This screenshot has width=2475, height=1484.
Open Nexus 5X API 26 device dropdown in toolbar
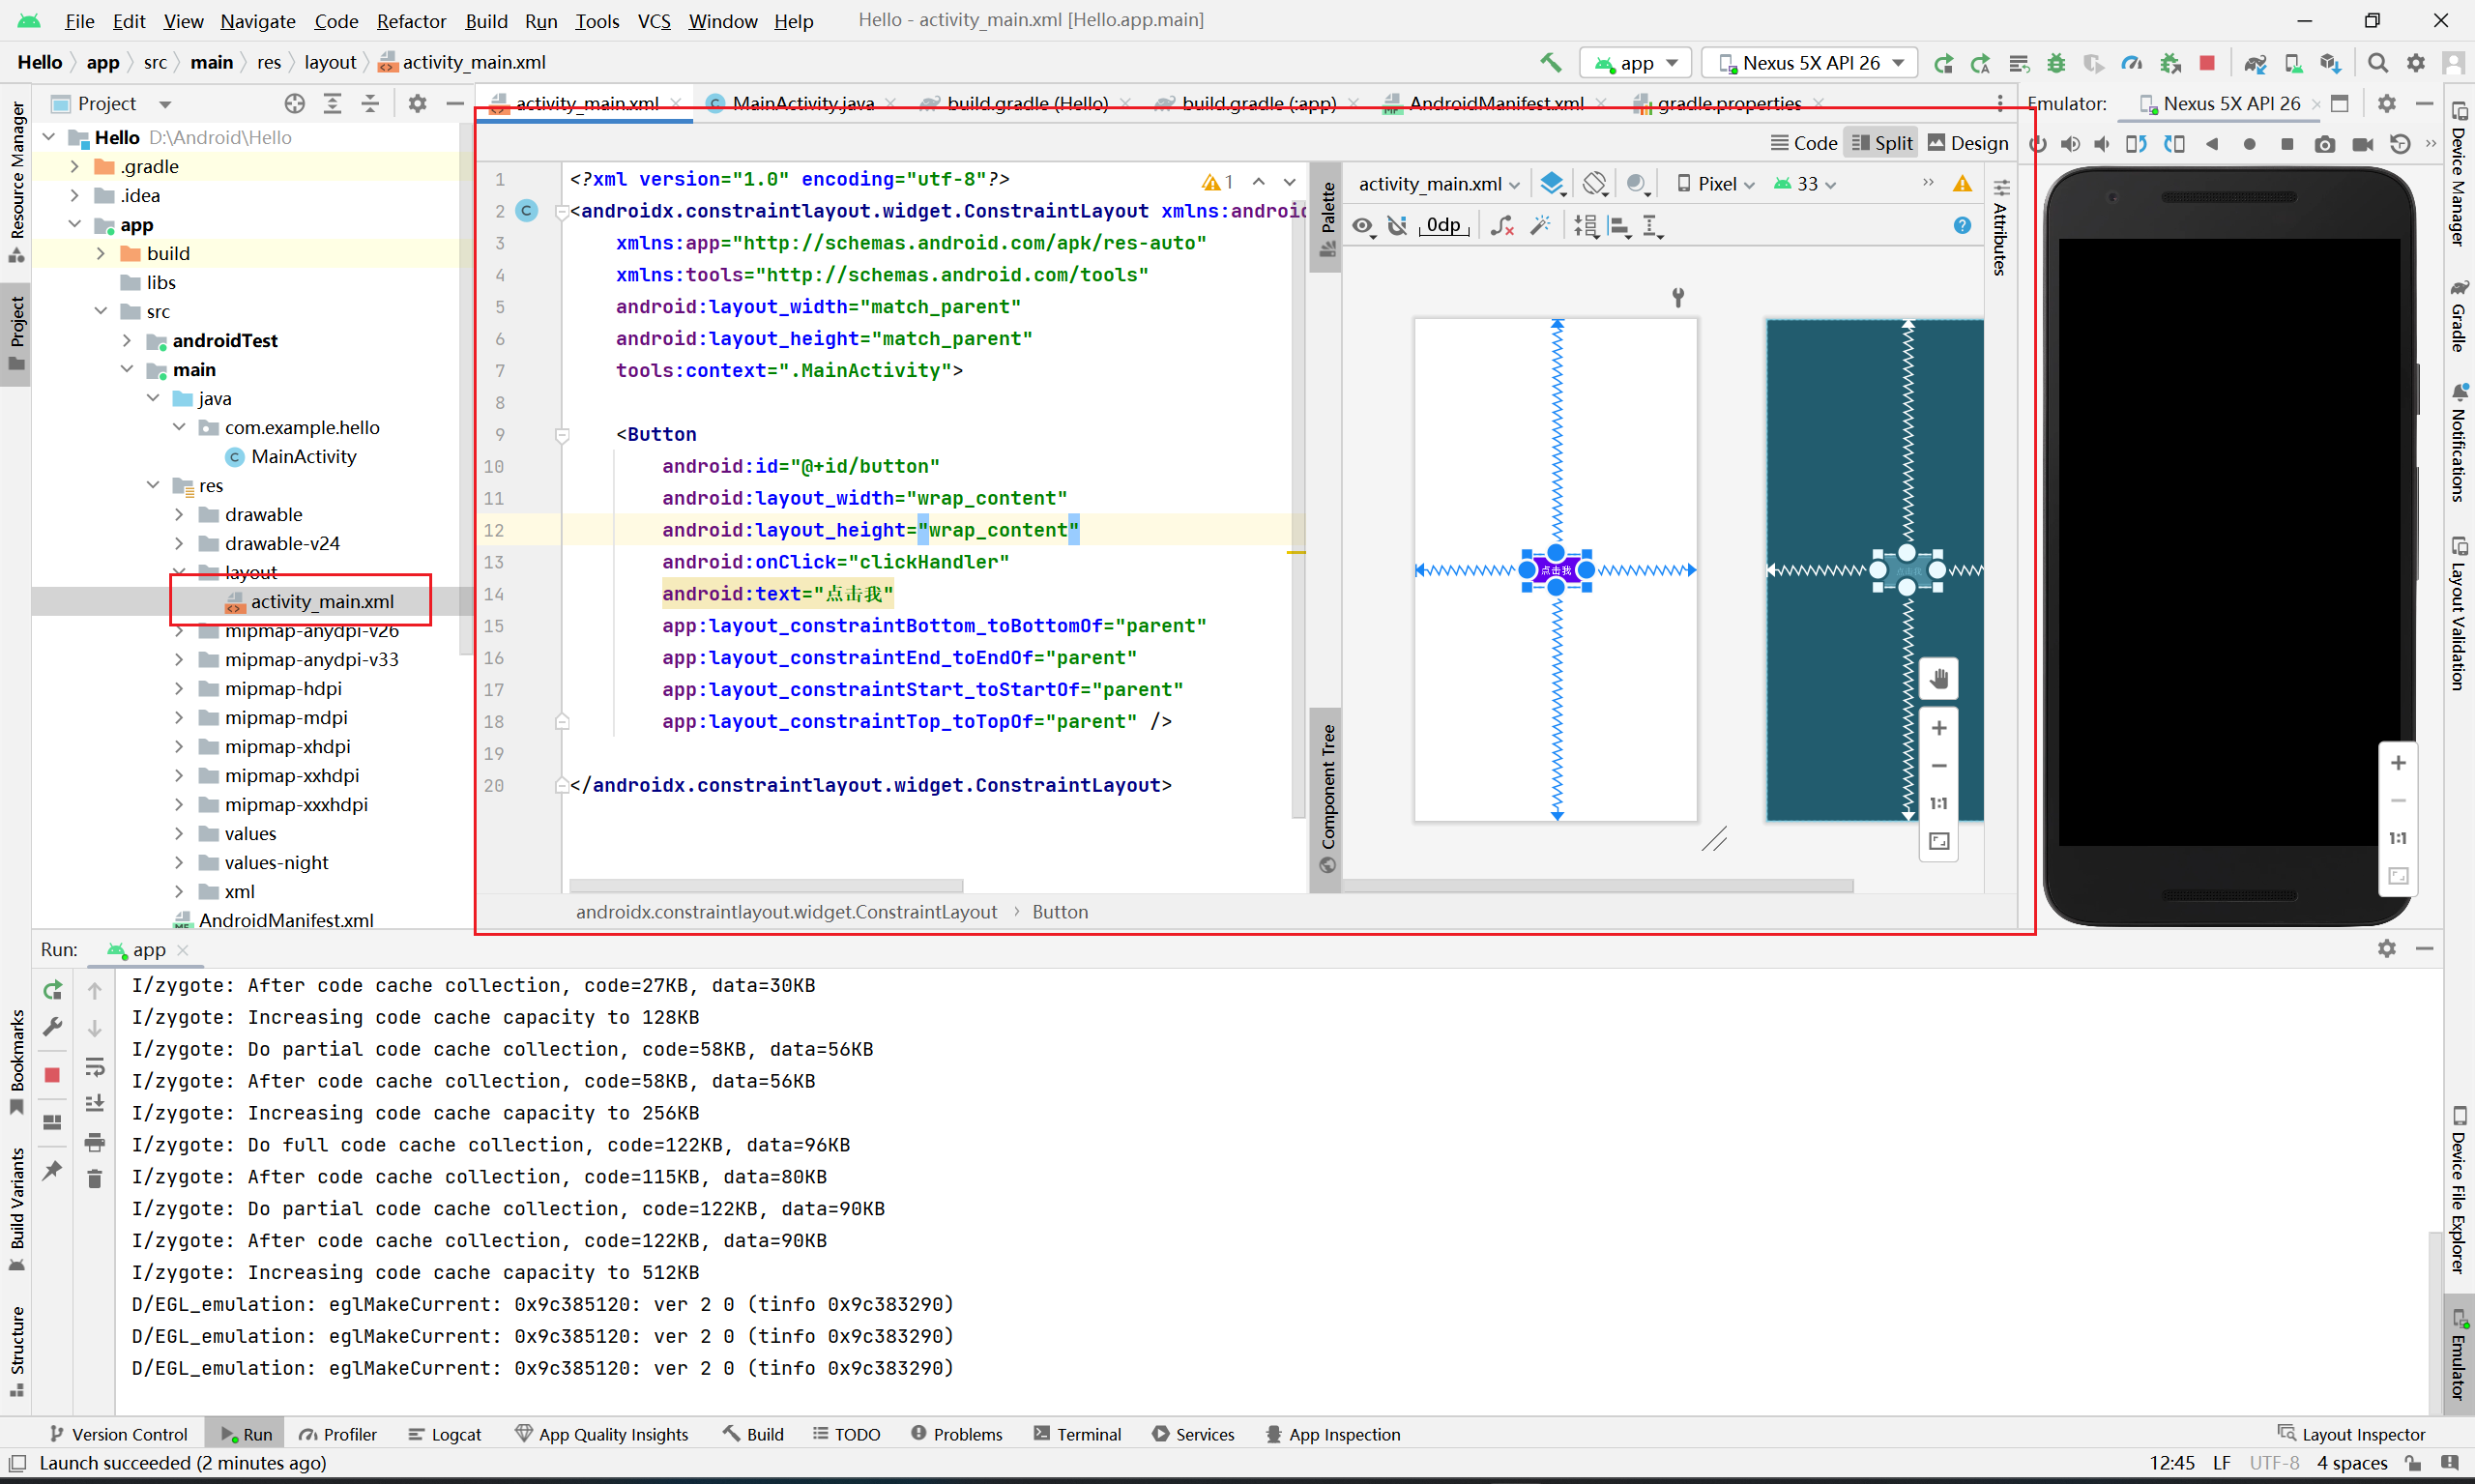[x=1810, y=63]
